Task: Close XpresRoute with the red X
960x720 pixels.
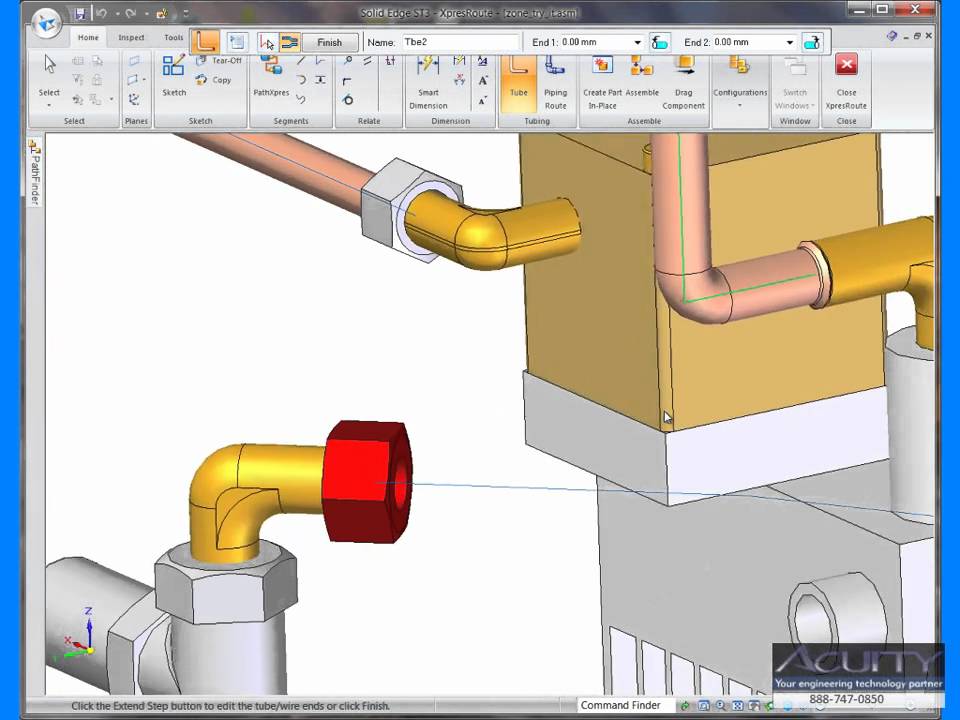Action: click(x=846, y=64)
